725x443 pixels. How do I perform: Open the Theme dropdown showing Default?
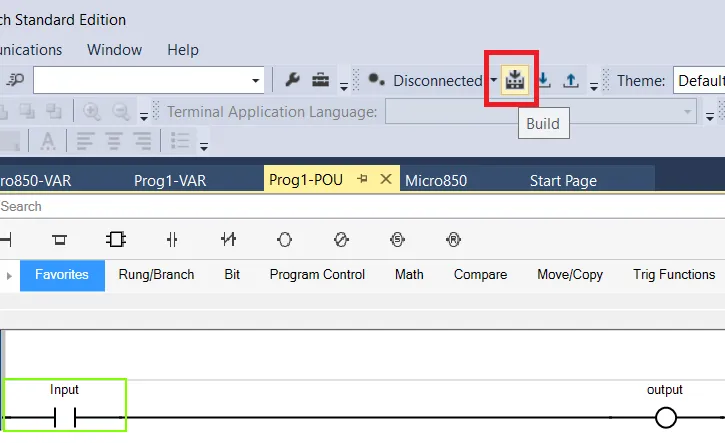(699, 80)
